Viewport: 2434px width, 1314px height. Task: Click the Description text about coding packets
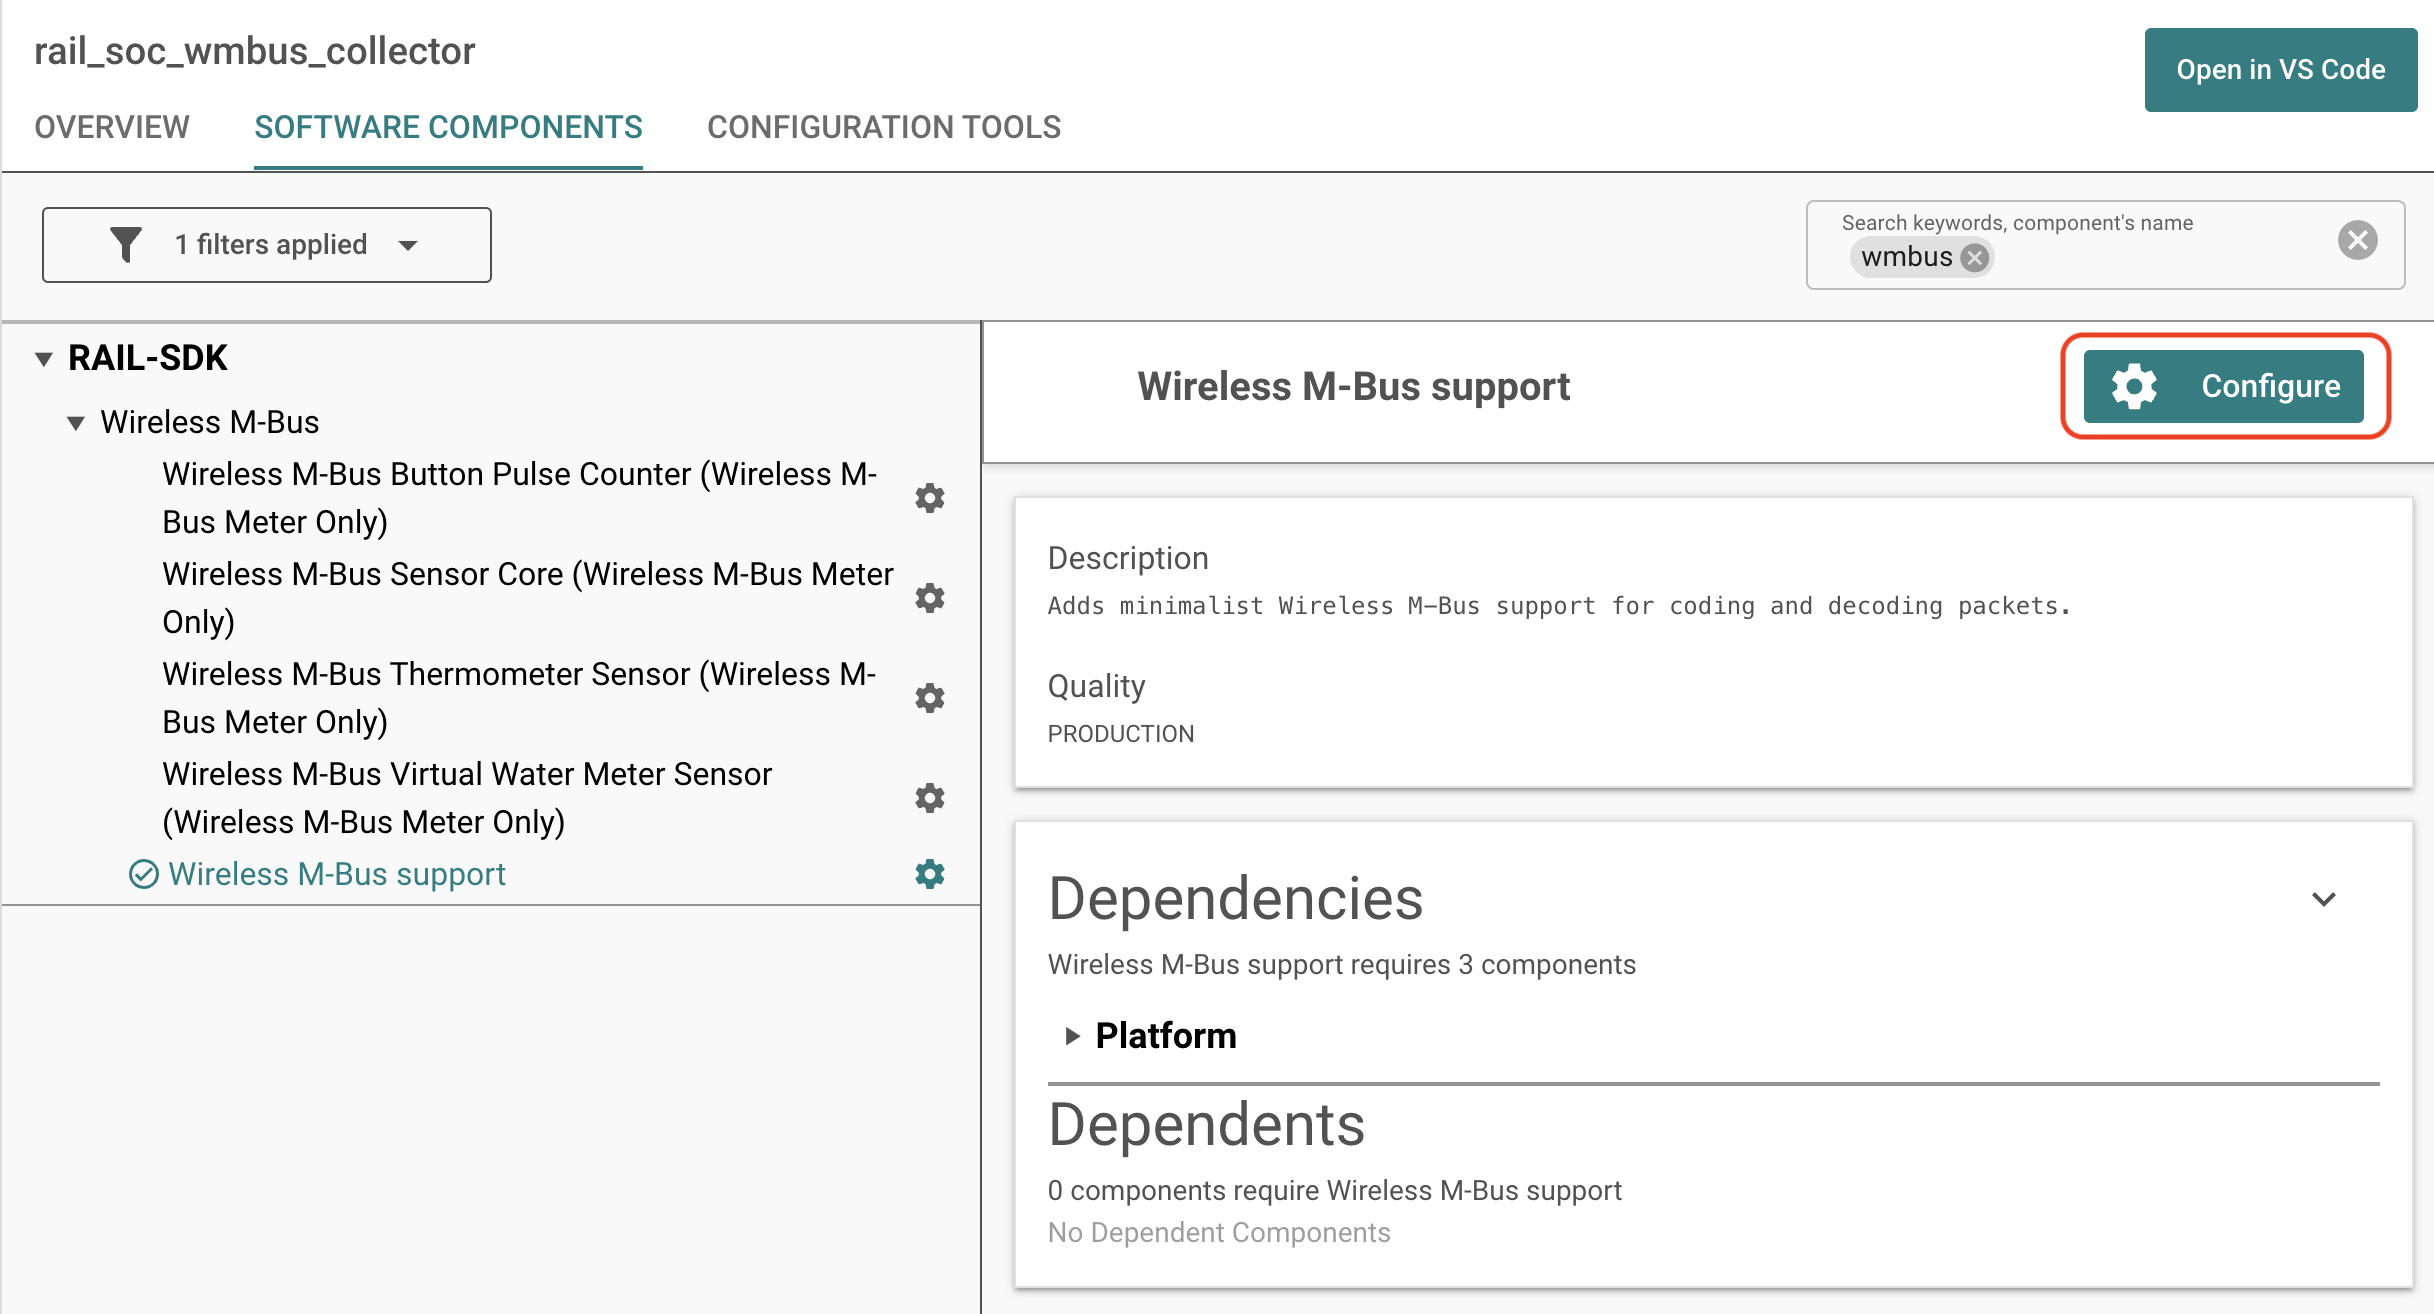point(1559,606)
